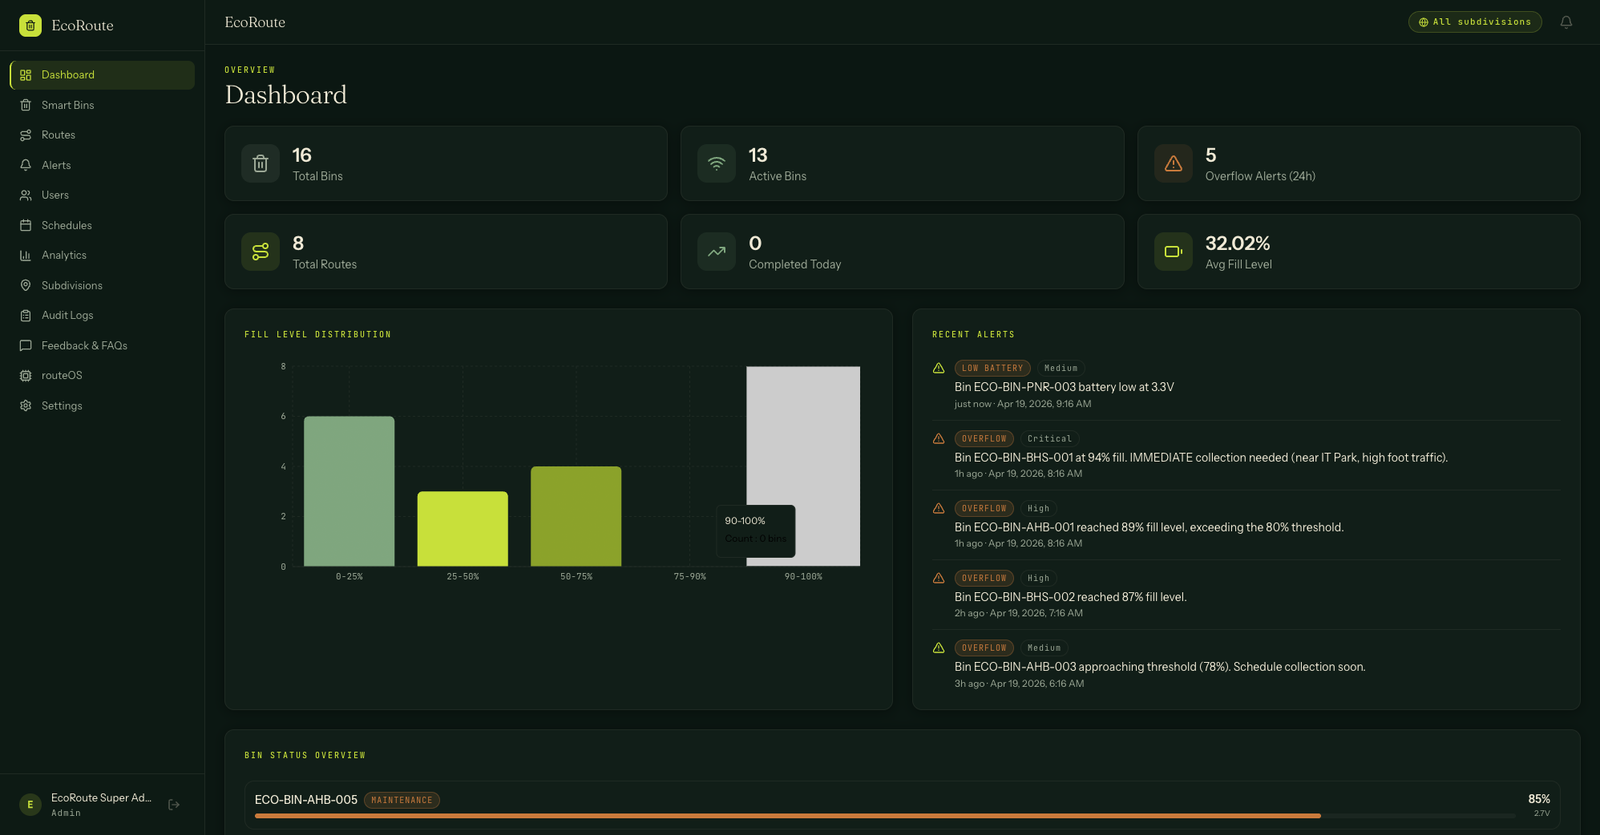The height and width of the screenshot is (835, 1600).
Task: Click the Schedules calendar icon in sidebar
Action: pos(26,225)
